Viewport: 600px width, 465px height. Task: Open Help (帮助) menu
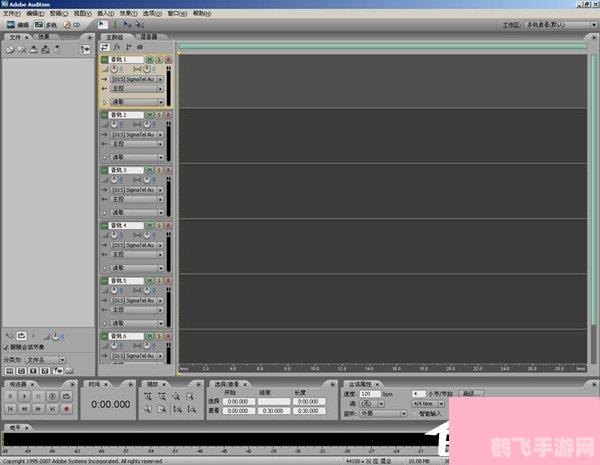coord(202,13)
